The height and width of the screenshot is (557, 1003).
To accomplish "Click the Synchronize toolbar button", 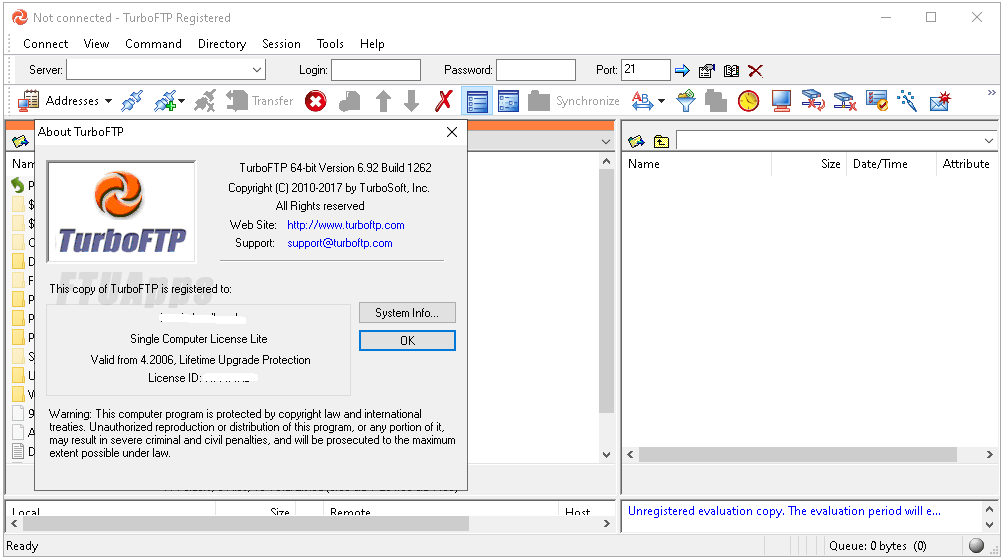I will click(574, 101).
